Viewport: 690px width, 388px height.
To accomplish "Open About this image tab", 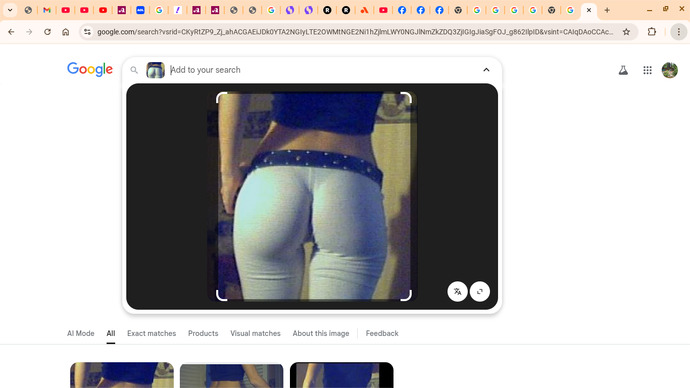I will pos(321,333).
